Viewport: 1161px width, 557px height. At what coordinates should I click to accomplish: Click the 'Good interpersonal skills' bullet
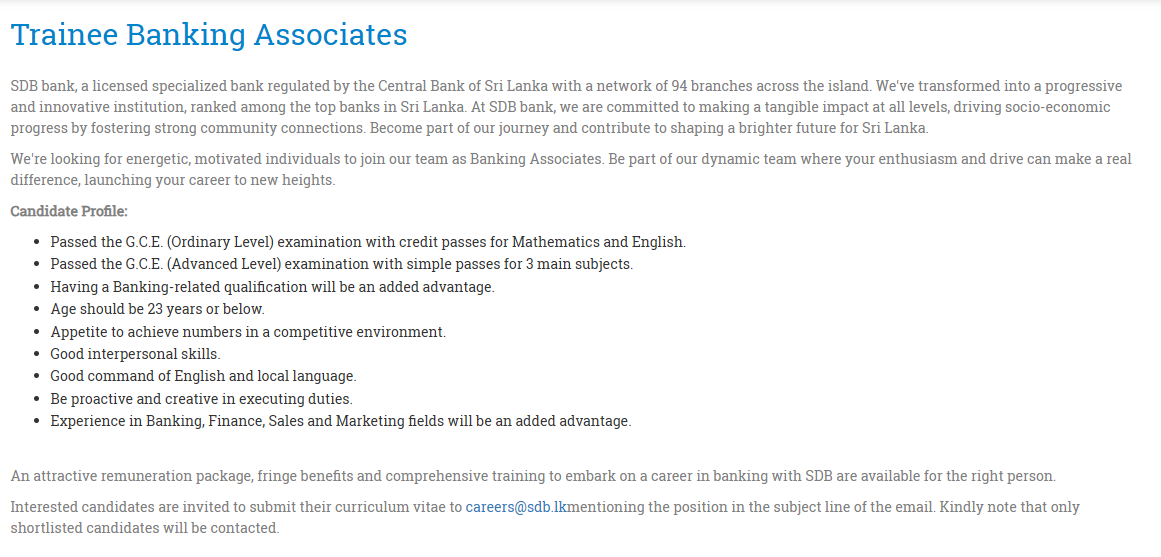click(135, 354)
